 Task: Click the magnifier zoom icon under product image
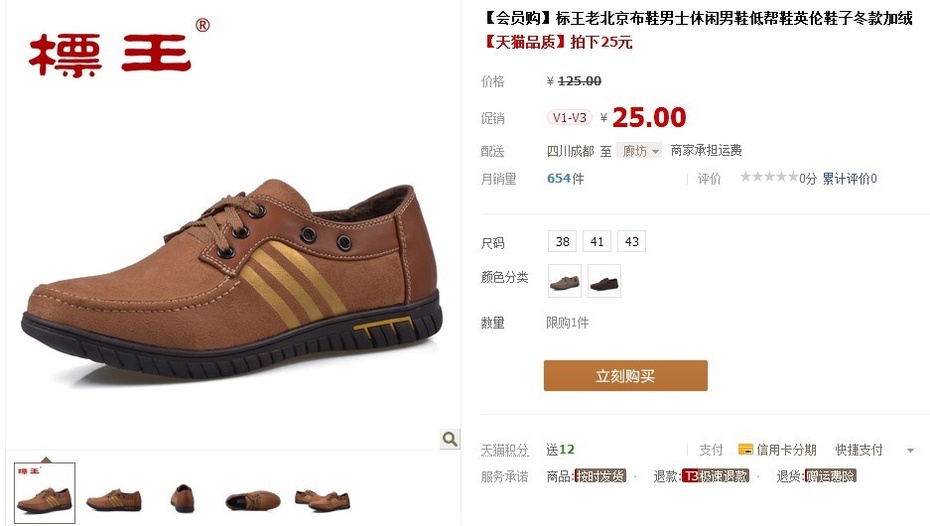click(450, 439)
